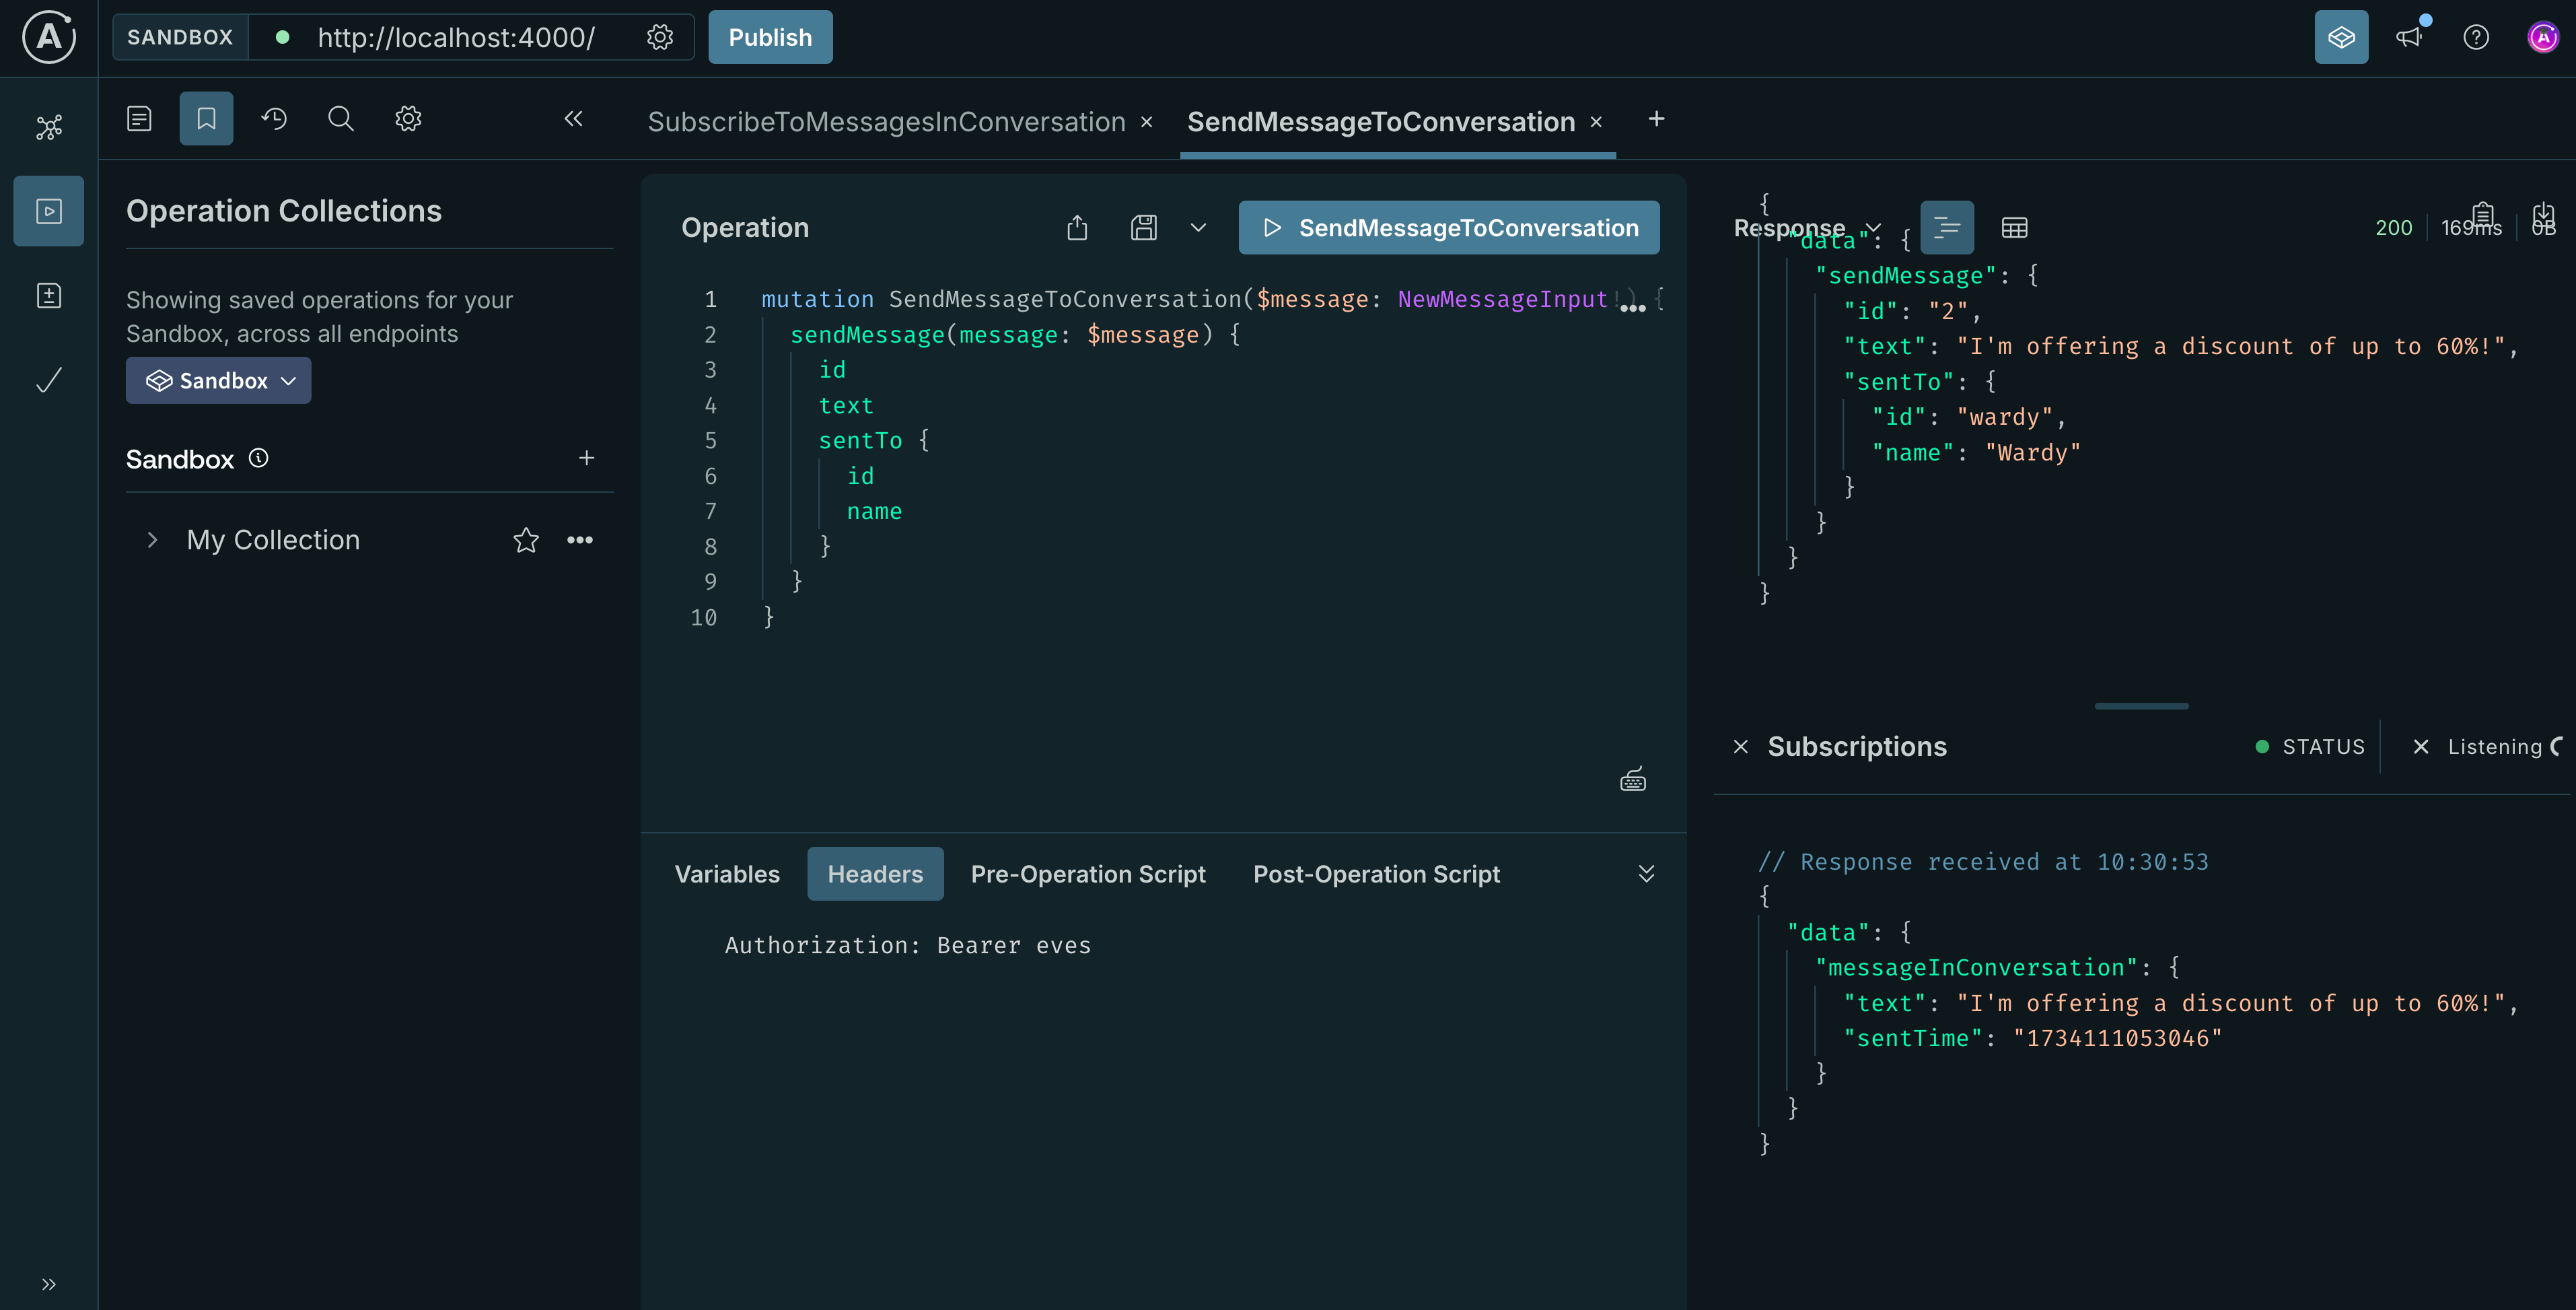Click the Publish button

(770, 37)
